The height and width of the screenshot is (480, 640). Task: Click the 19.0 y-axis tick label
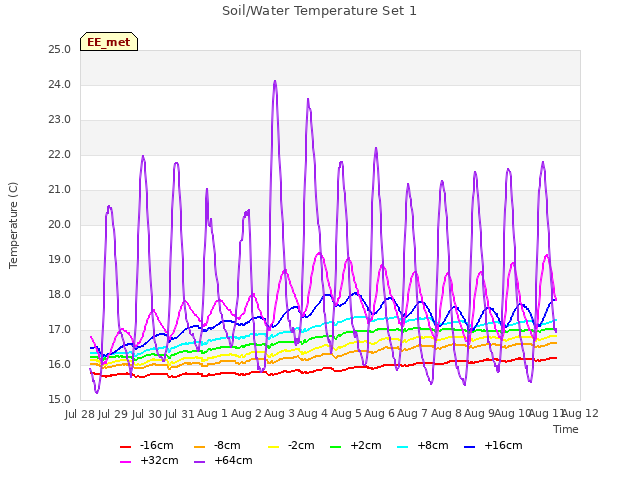(x=60, y=260)
